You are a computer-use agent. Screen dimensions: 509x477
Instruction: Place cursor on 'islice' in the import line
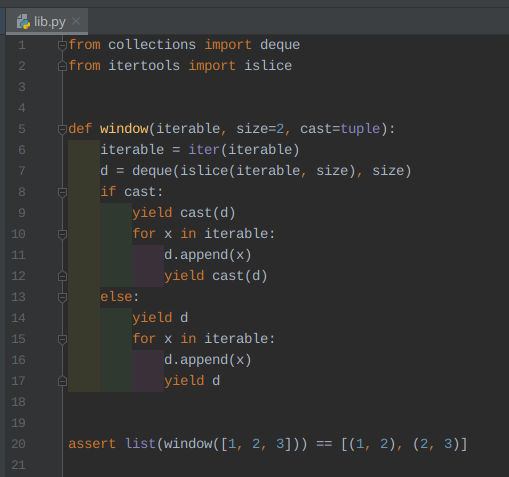pos(268,66)
